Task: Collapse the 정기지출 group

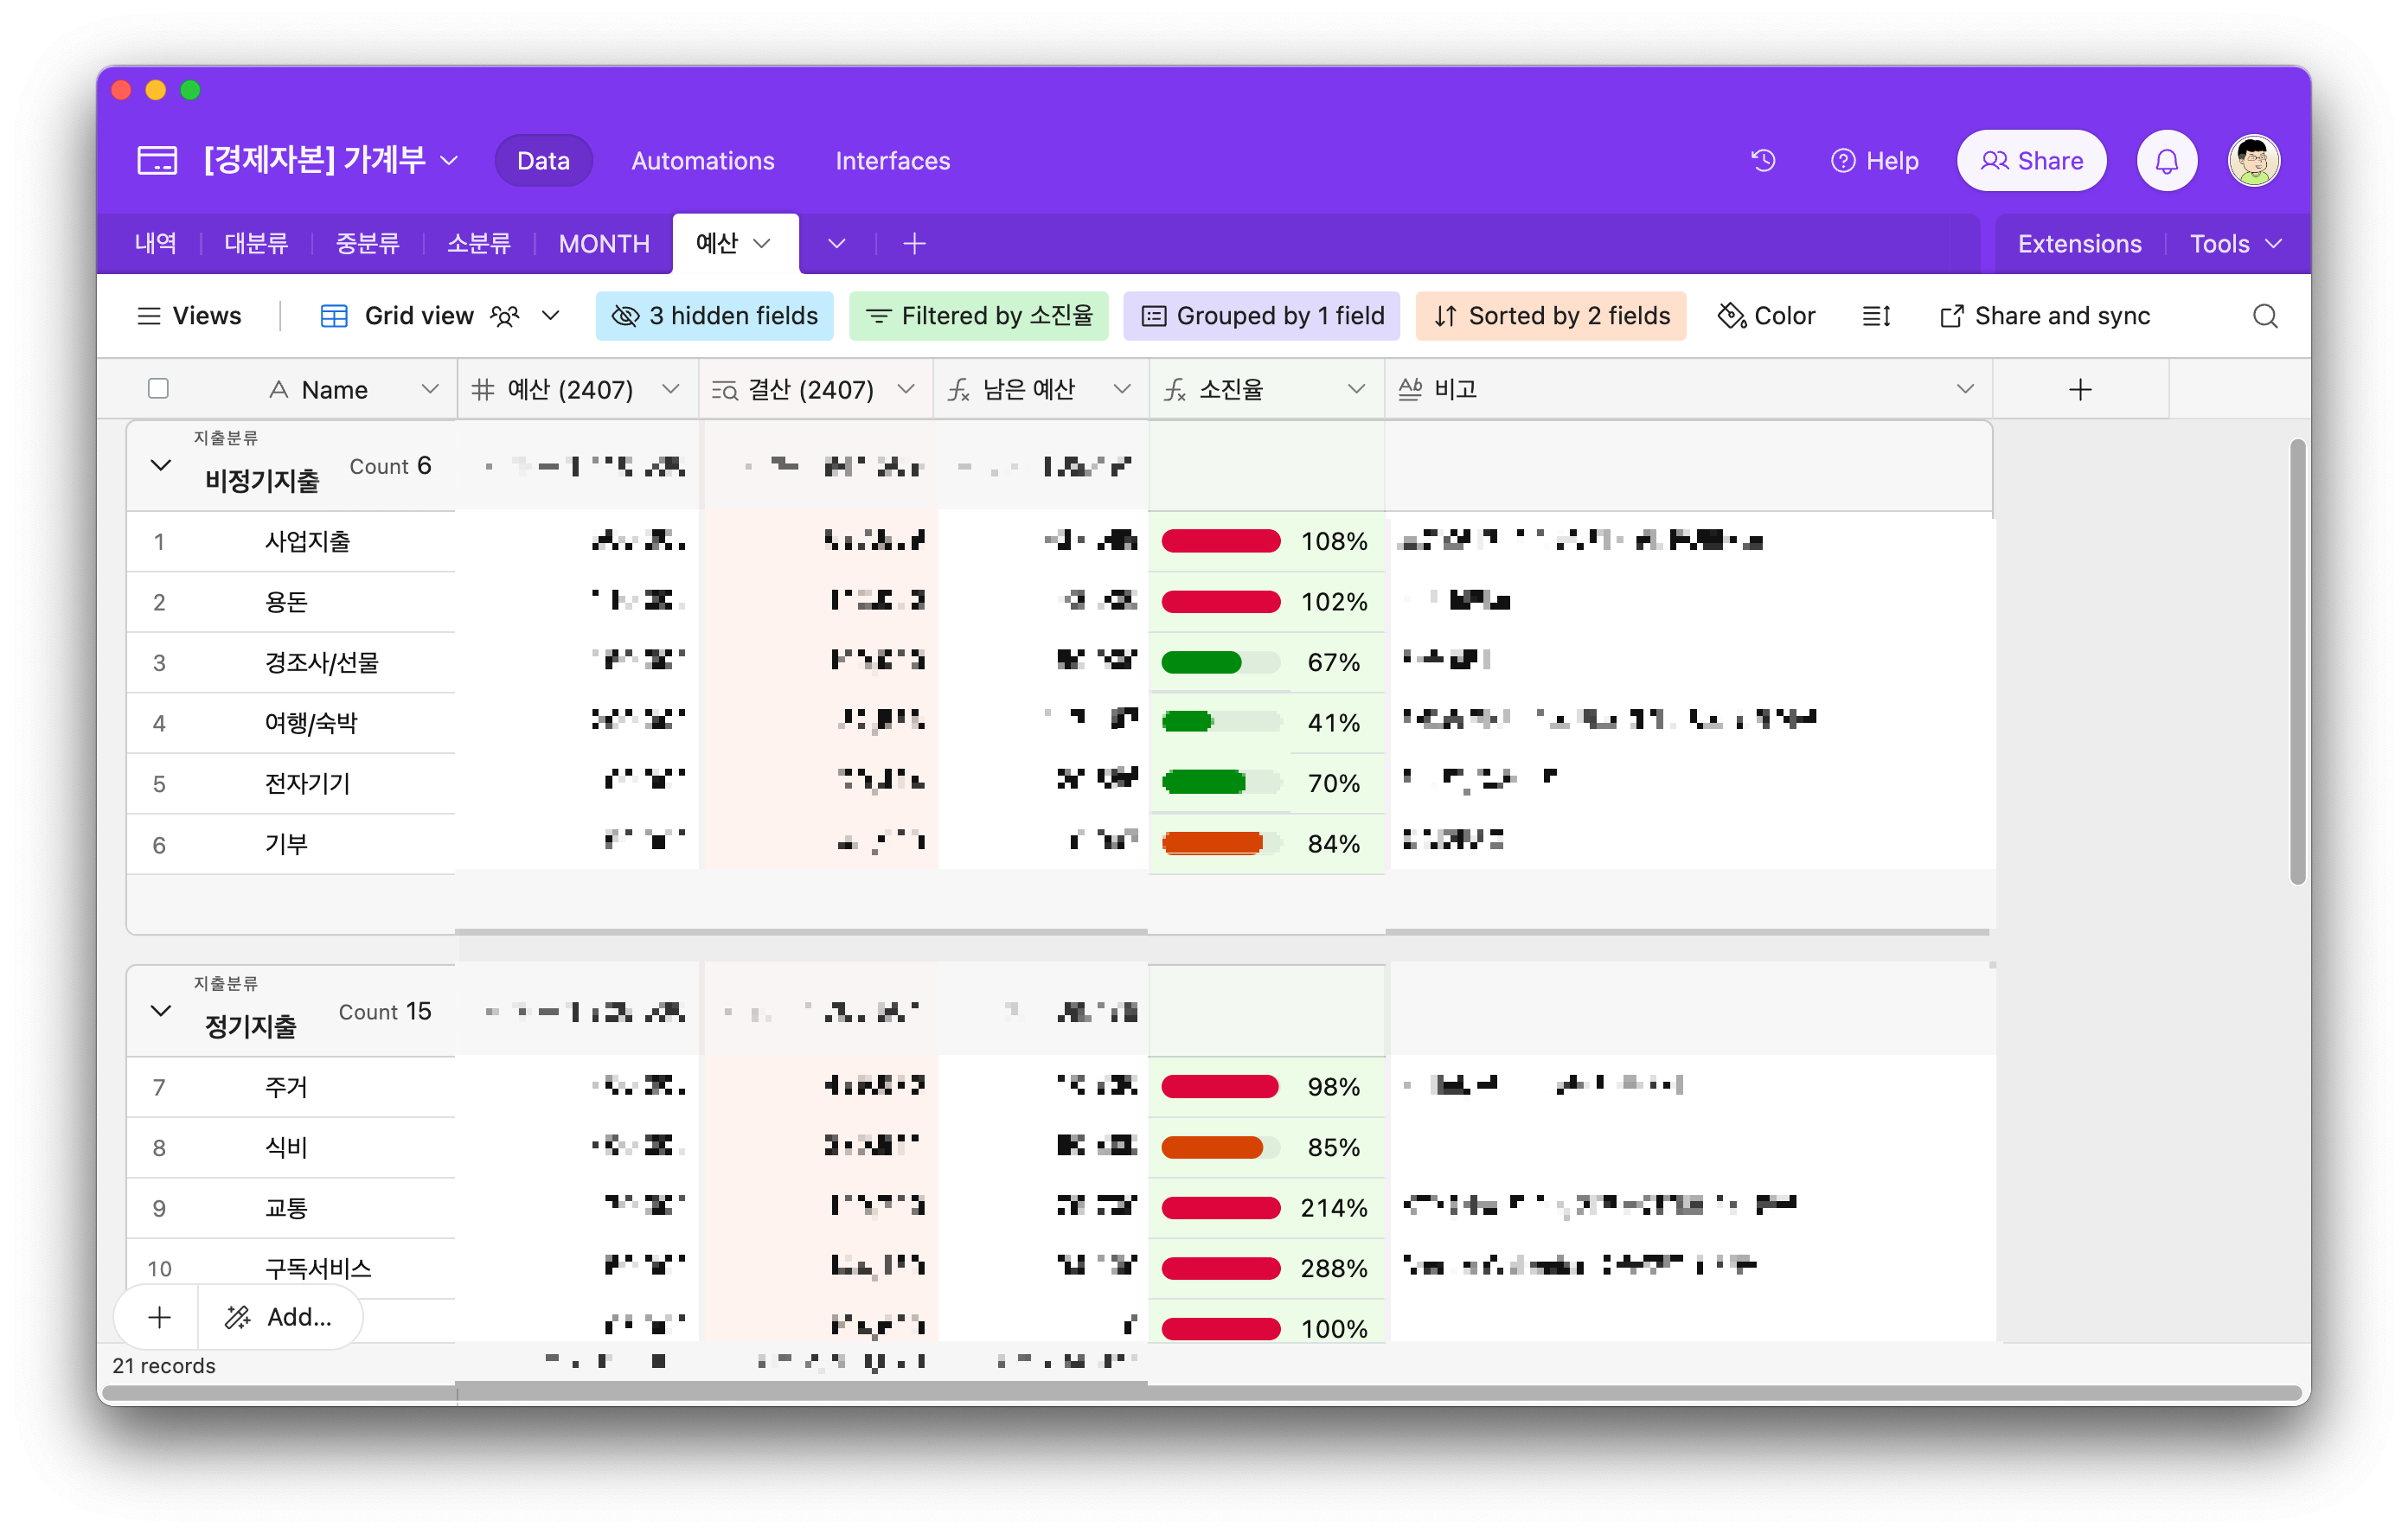Action: coord(160,1010)
